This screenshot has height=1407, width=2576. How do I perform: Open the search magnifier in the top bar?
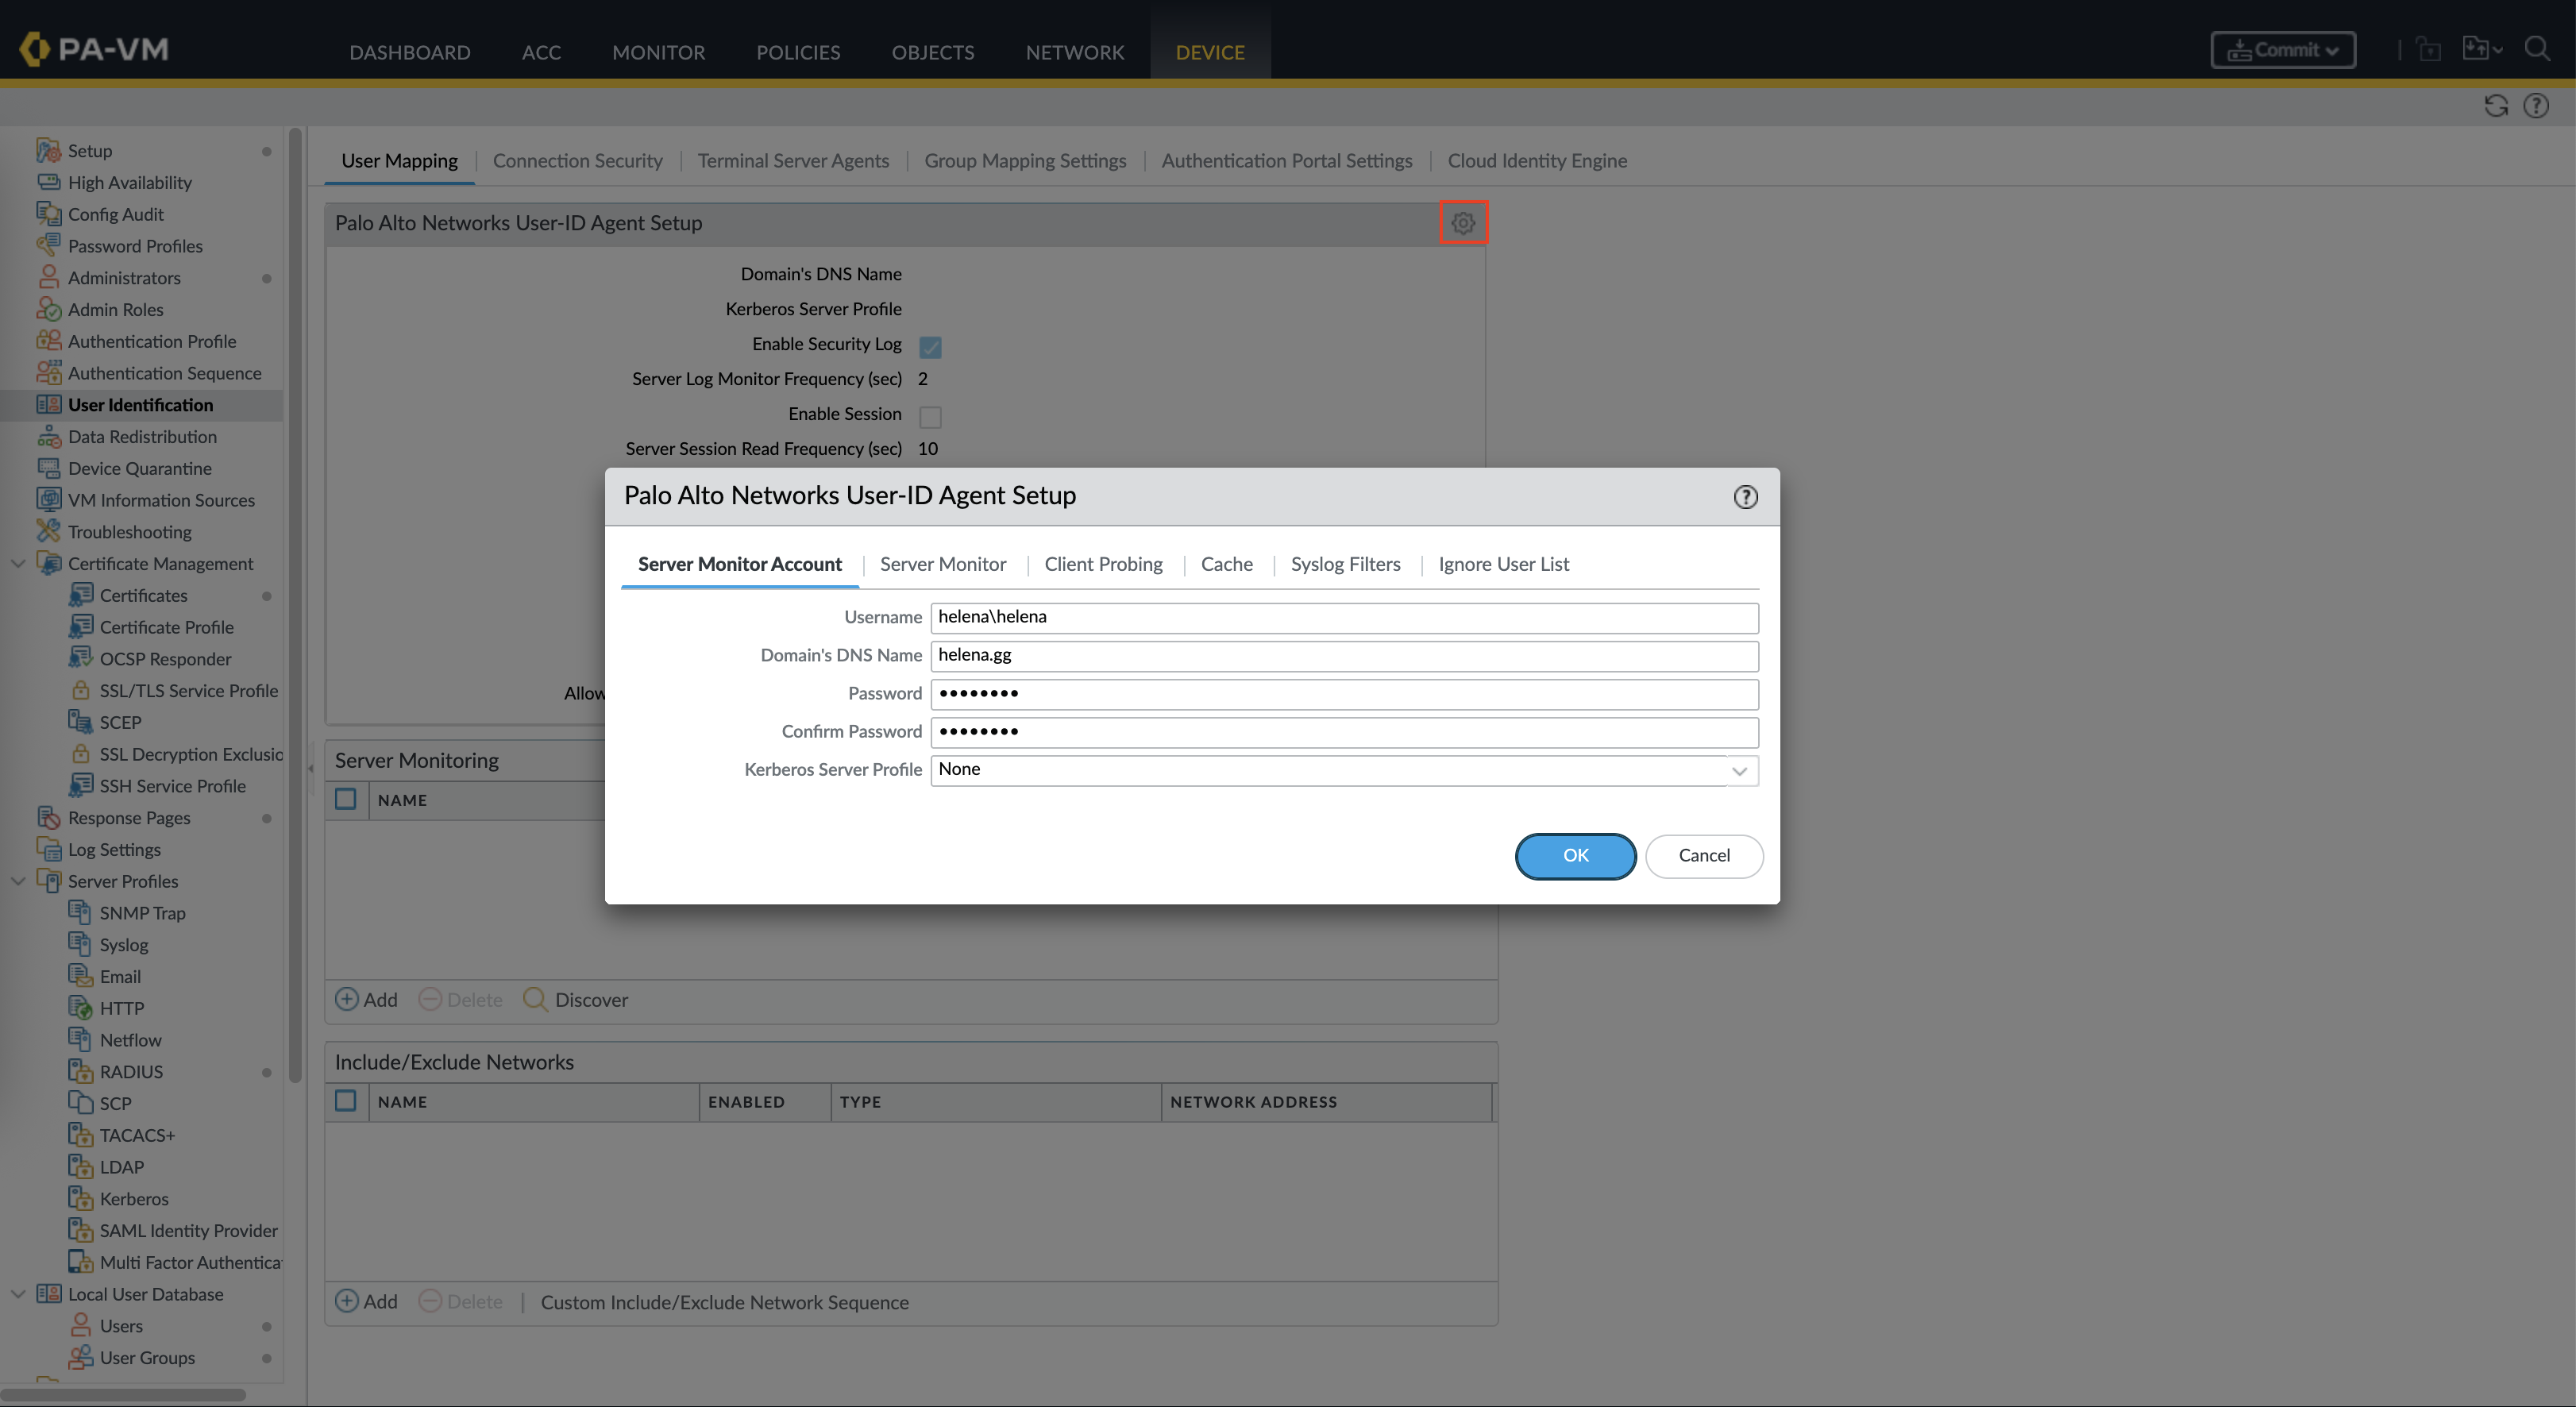(2537, 49)
